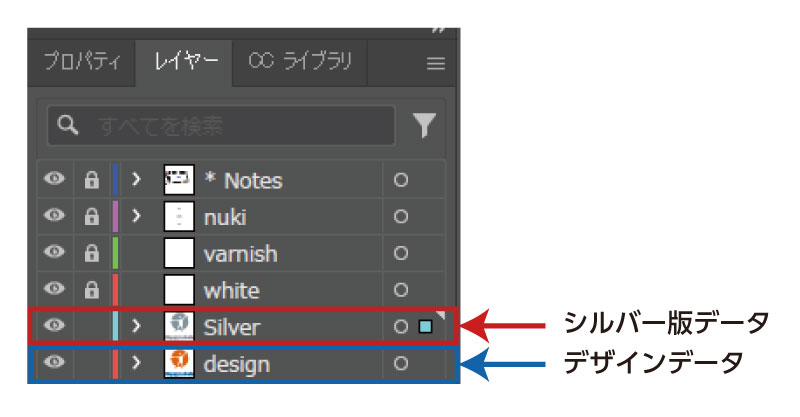Expand the design layer

[x=136, y=362]
